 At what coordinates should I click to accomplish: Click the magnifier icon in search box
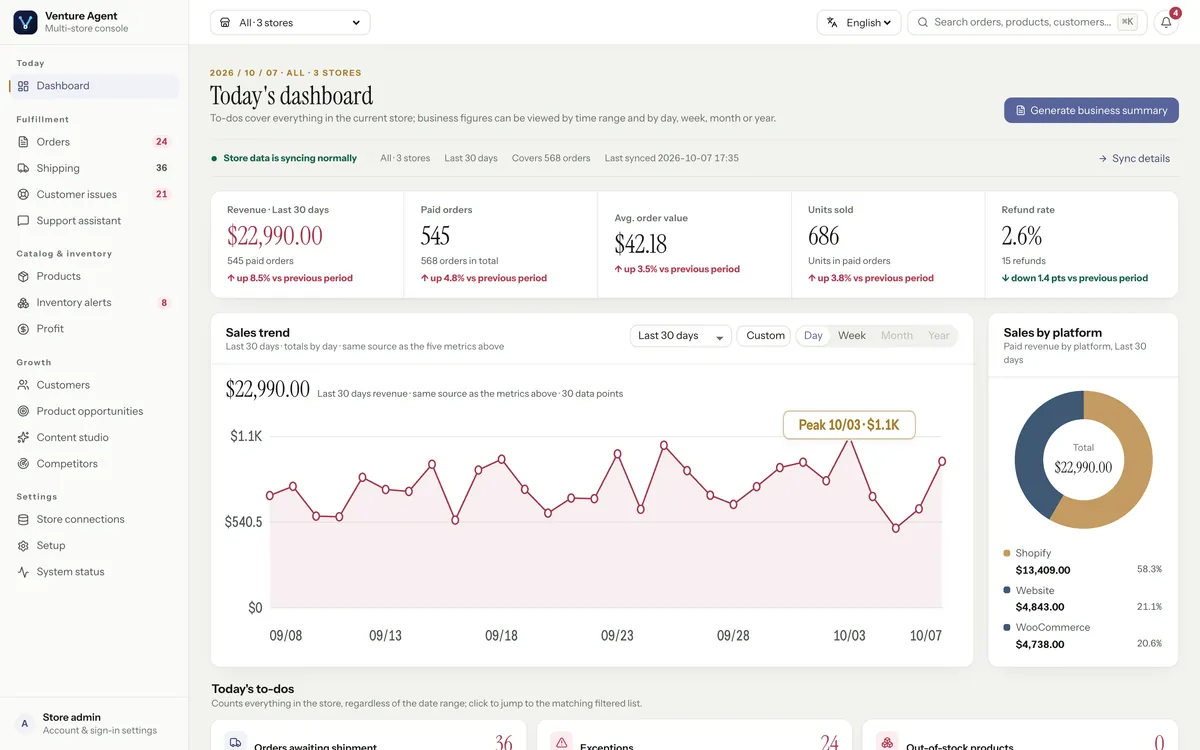[923, 22]
